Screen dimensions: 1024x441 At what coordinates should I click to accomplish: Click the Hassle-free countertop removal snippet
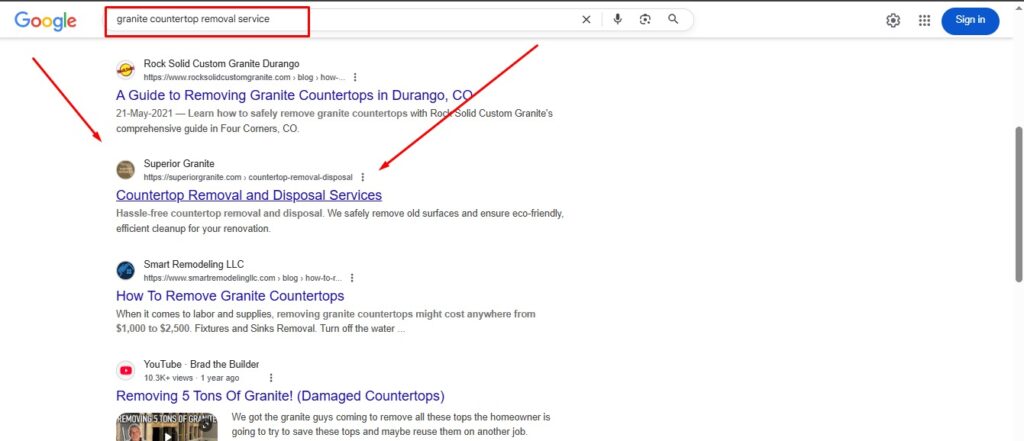(340, 221)
